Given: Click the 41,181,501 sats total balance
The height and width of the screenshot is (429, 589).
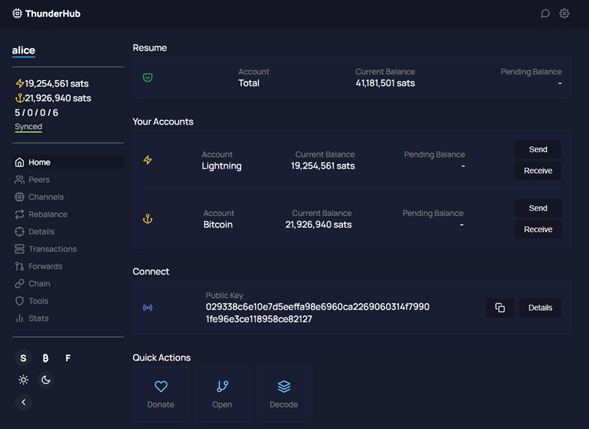Looking at the screenshot, I should point(385,83).
